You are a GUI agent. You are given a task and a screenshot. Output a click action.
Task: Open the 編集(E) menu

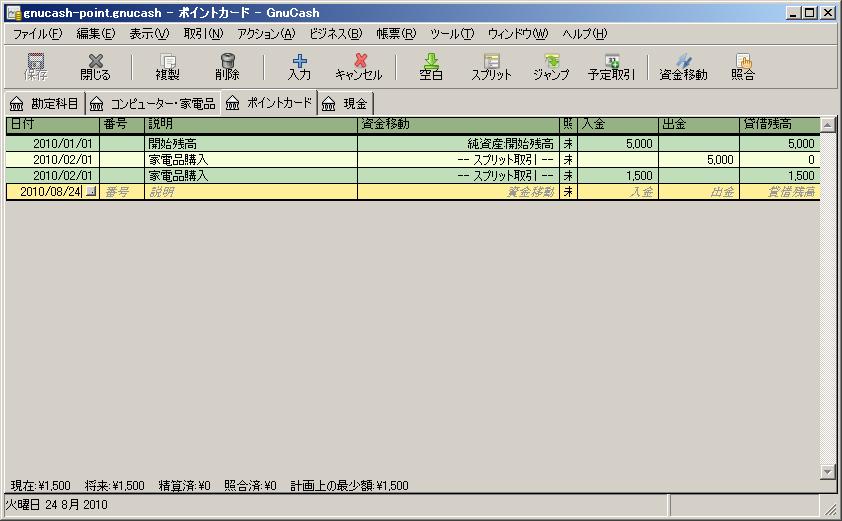tap(96, 34)
